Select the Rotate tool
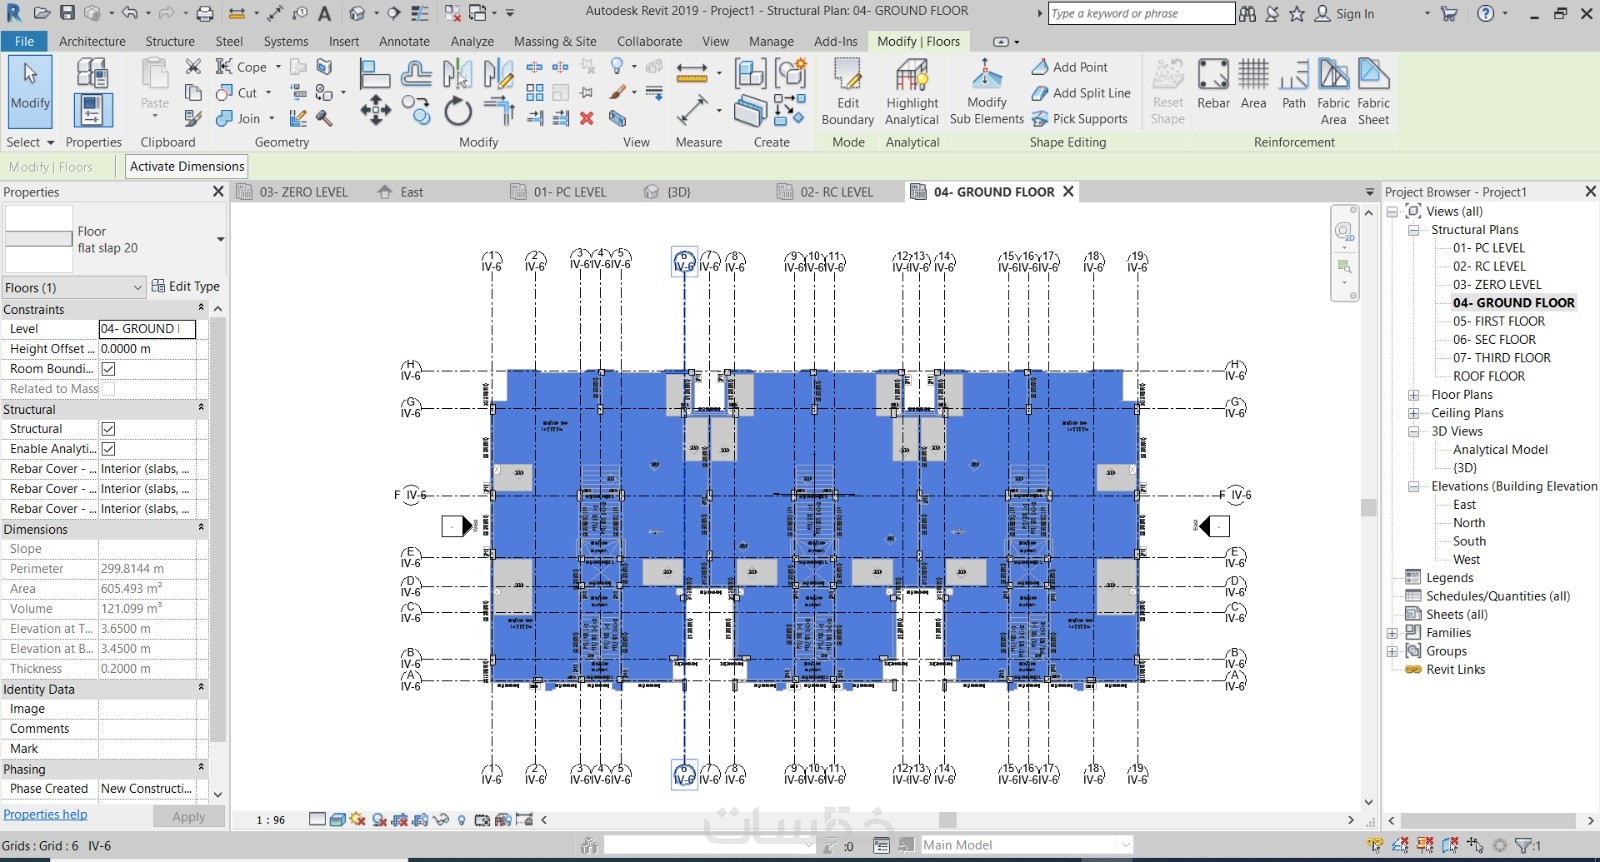 click(458, 110)
